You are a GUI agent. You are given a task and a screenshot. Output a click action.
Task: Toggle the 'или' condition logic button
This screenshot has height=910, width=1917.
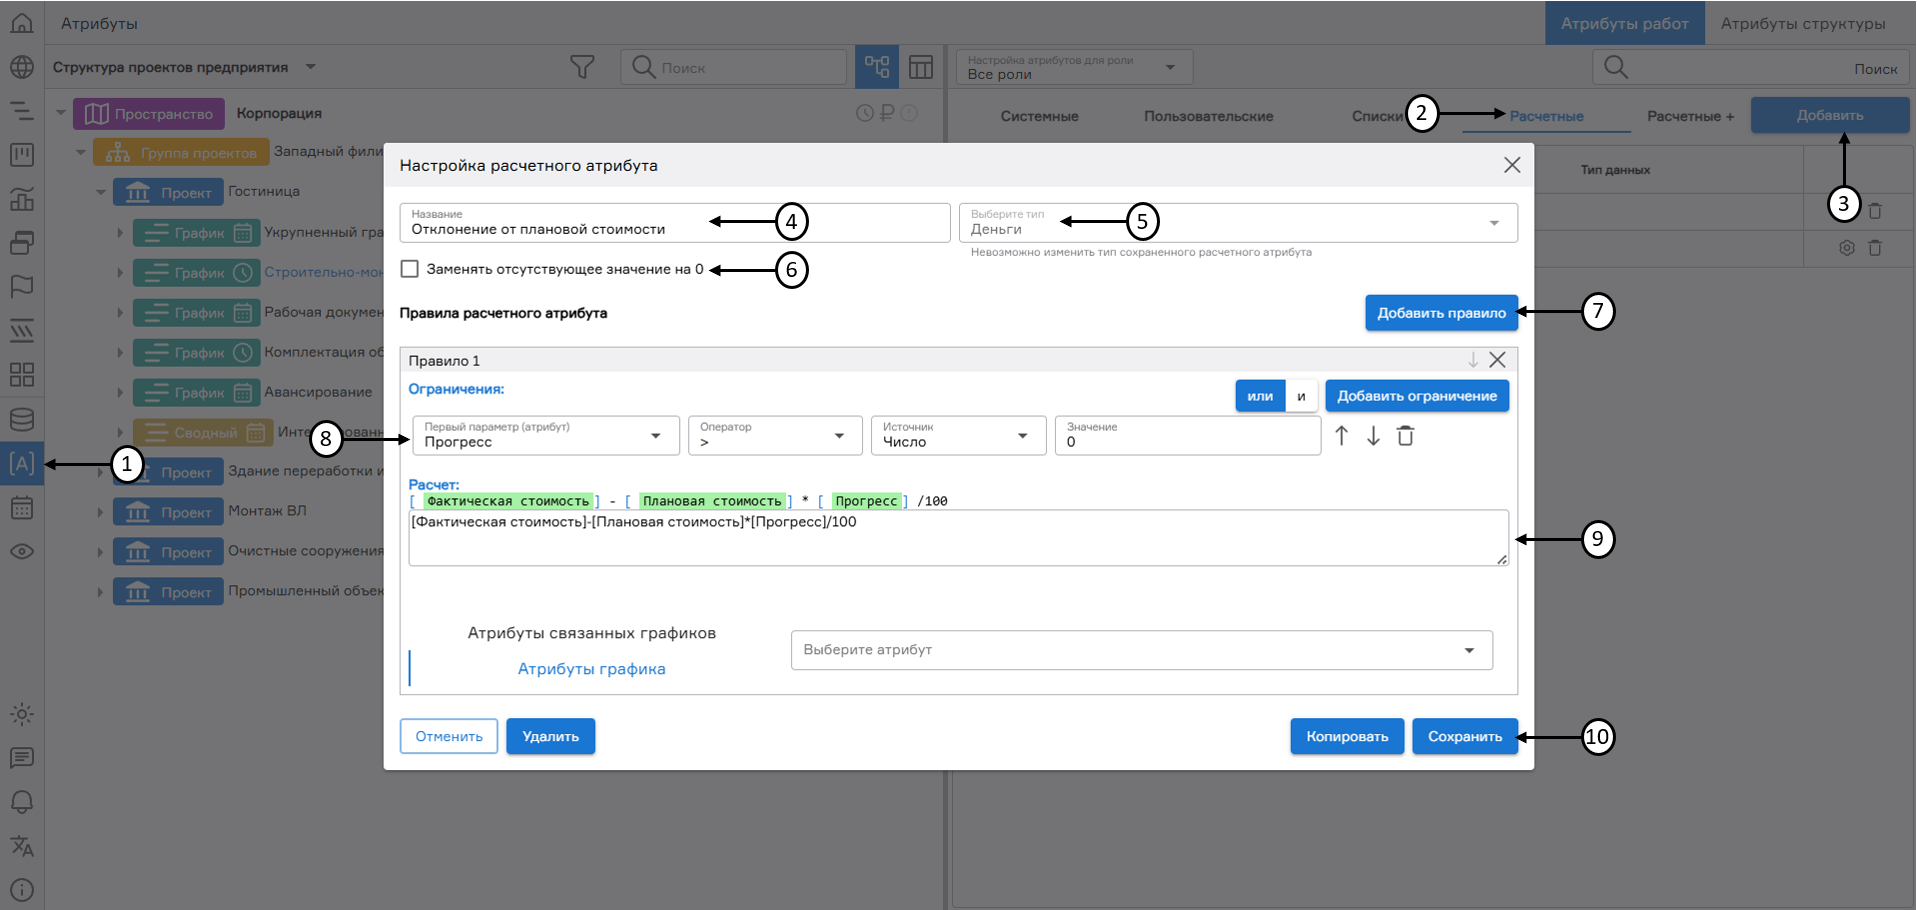1259,395
